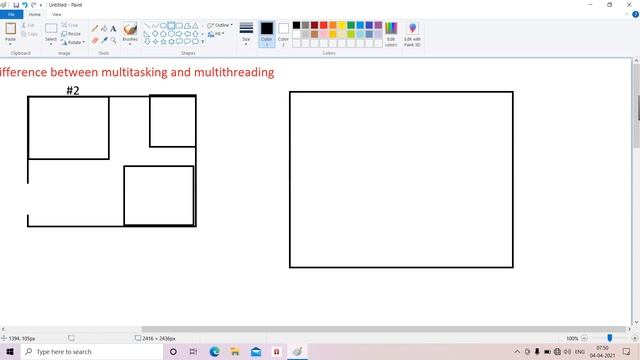Click the Copy button
Viewport: 640px width, 360px height.
[x=29, y=34]
